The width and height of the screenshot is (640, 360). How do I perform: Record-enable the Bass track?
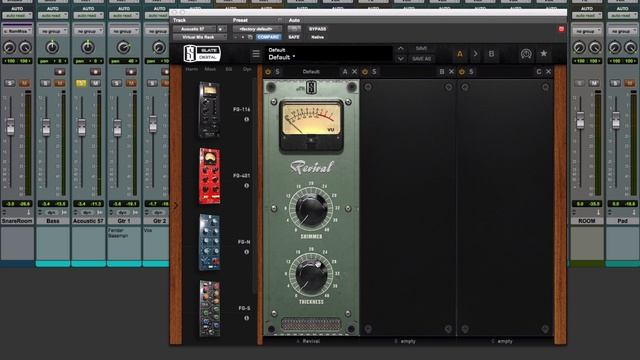(x=60, y=72)
